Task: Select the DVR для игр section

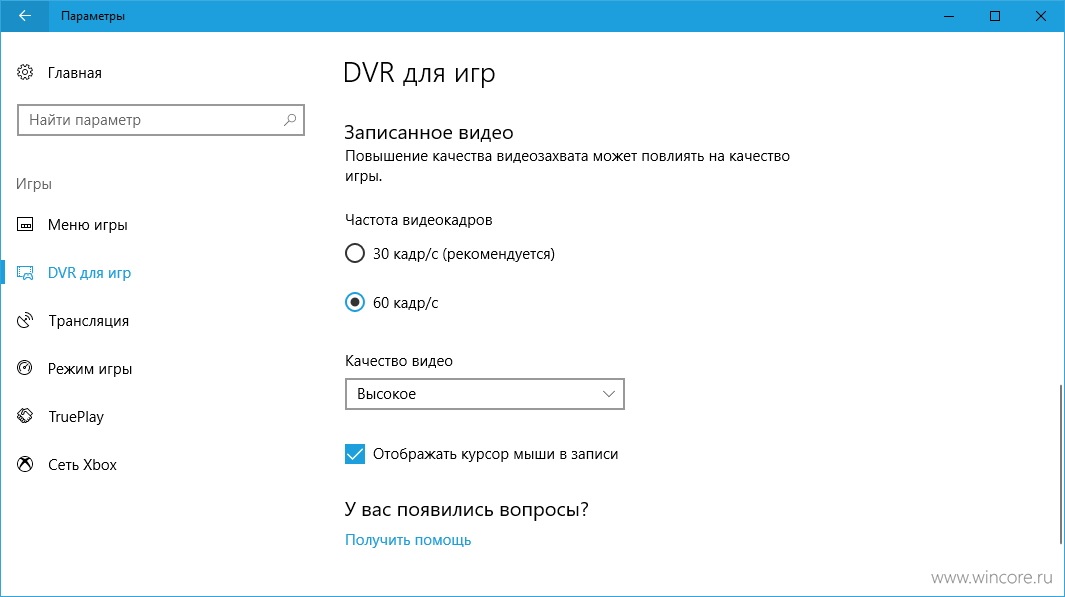Action: coord(89,273)
